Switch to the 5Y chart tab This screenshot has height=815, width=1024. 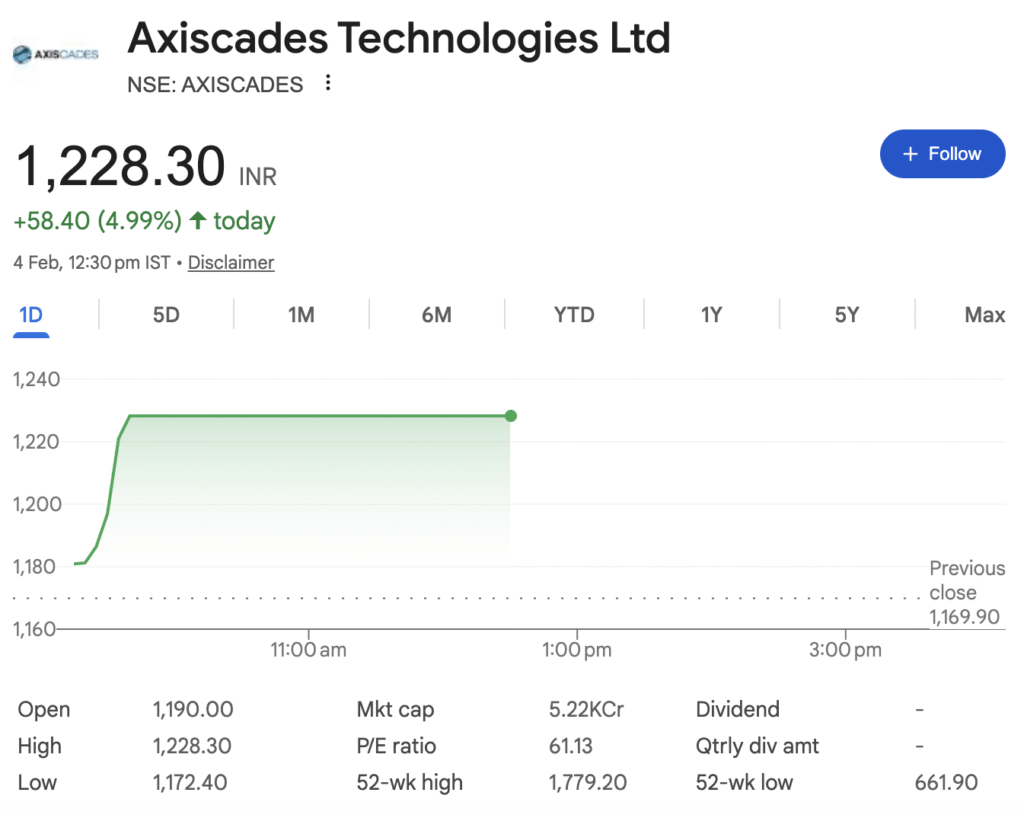click(847, 315)
